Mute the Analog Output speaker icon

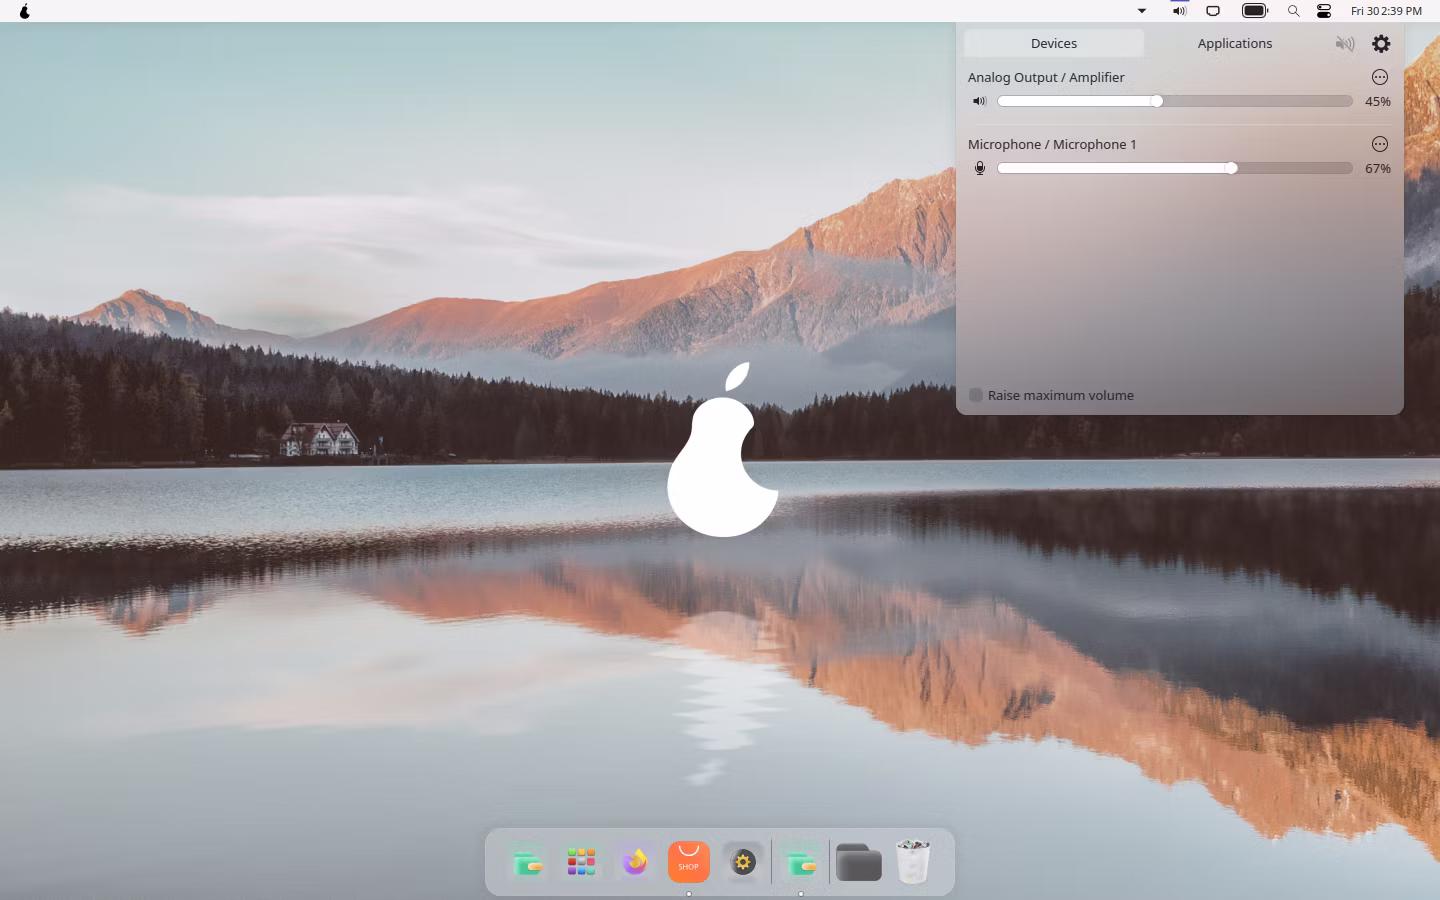(980, 101)
